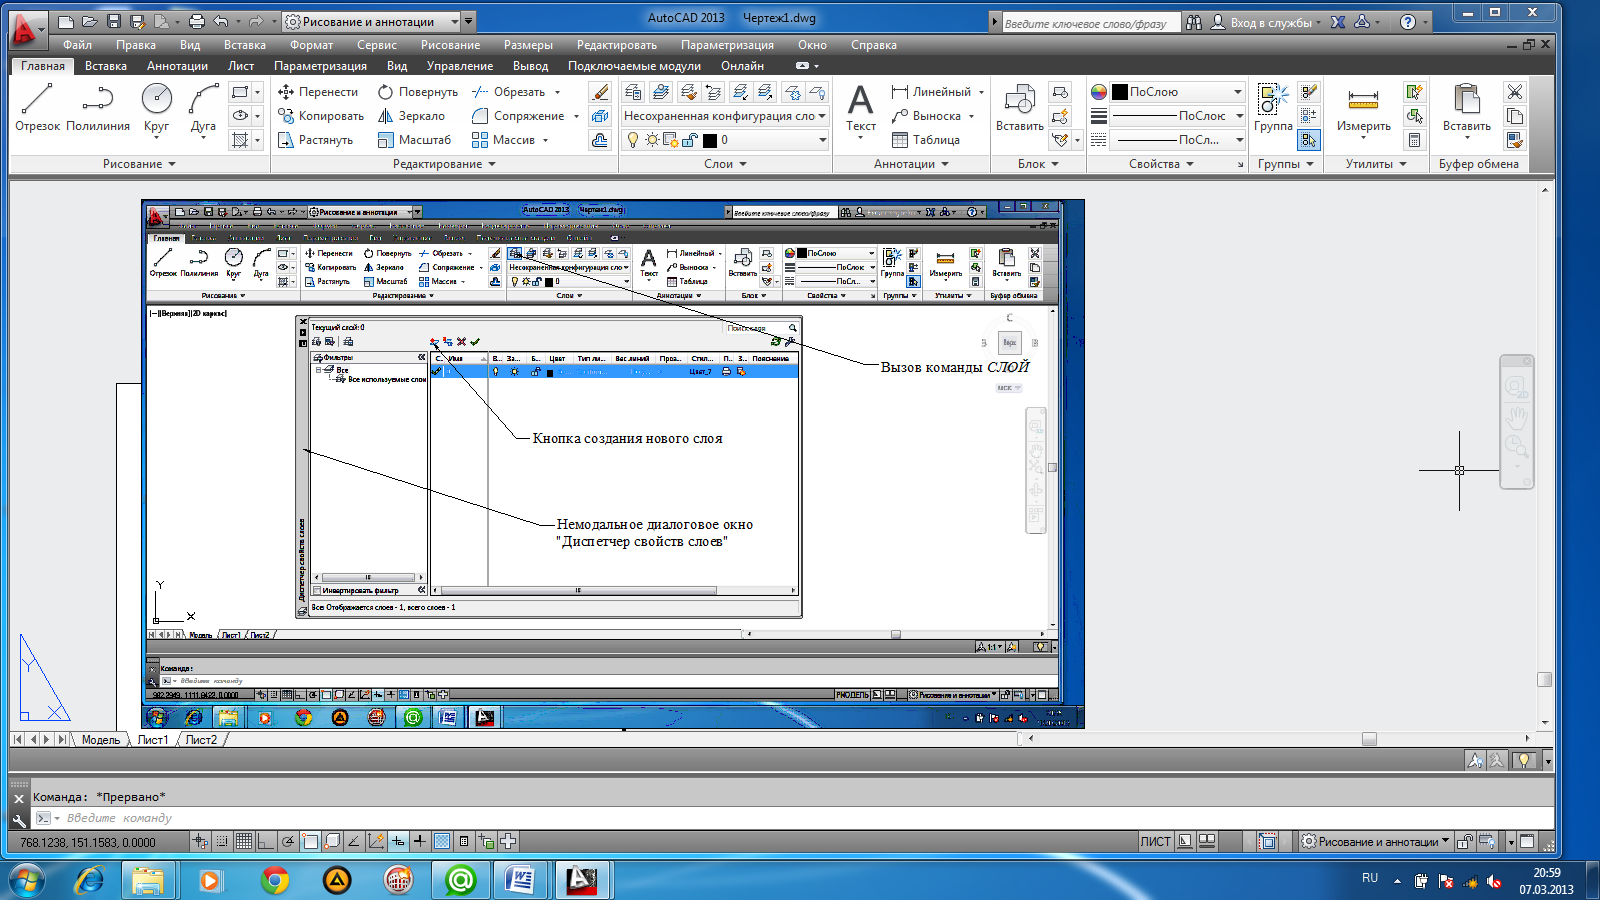Open Google Chrome from Windows taskbar

275,880
